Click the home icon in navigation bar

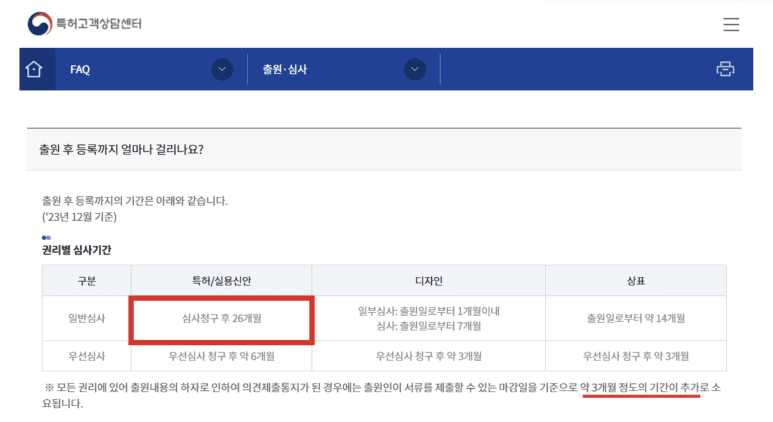34,69
